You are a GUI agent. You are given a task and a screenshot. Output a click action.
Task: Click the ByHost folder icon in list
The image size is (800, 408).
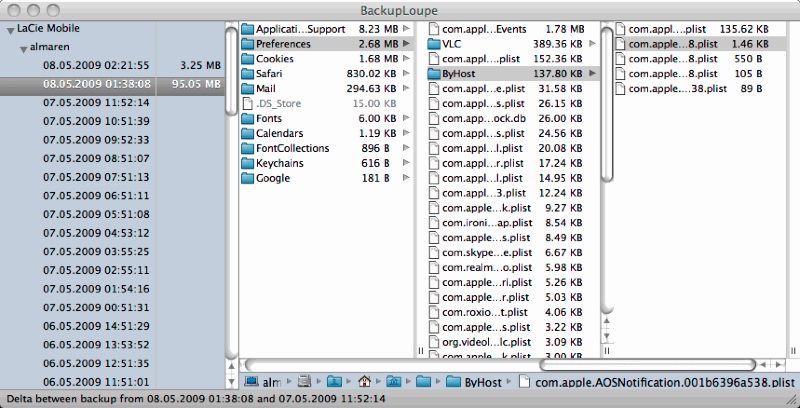tap(434, 73)
